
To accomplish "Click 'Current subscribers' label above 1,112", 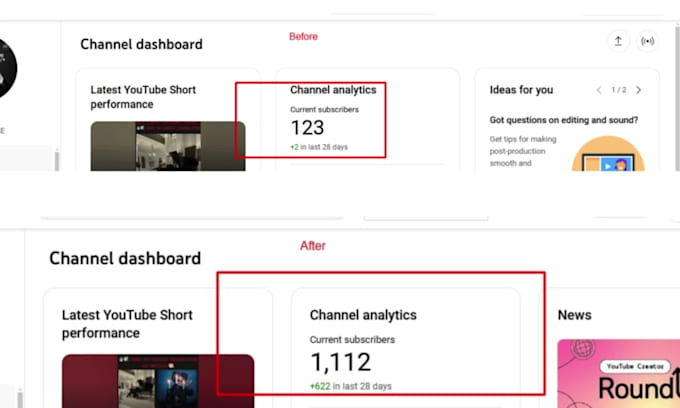I will click(352, 339).
